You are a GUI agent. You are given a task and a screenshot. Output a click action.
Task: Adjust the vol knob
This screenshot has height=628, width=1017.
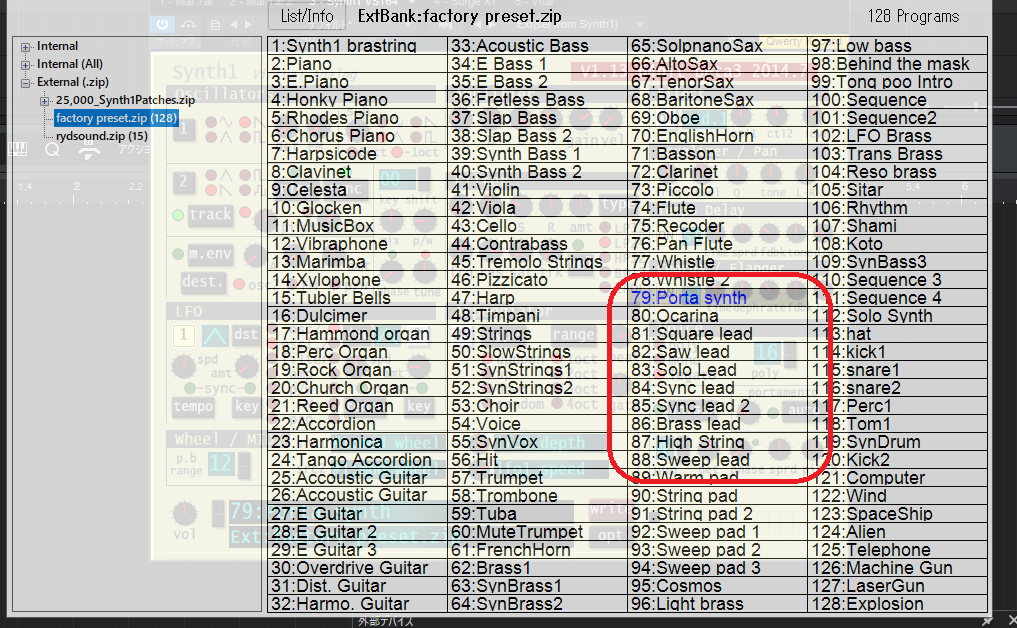[x=184, y=516]
